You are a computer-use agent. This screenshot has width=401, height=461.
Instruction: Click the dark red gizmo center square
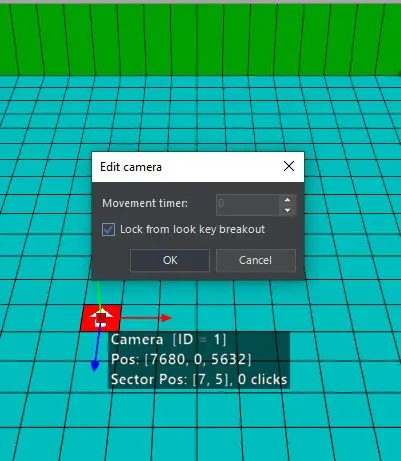click(101, 318)
